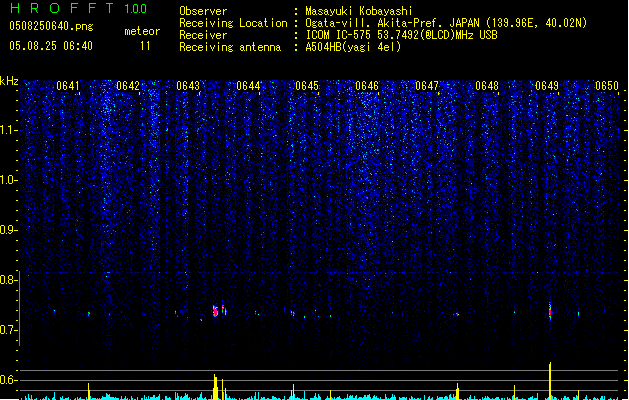Click the 0642 time marker
The height and width of the screenshot is (400, 629).
[128, 86]
